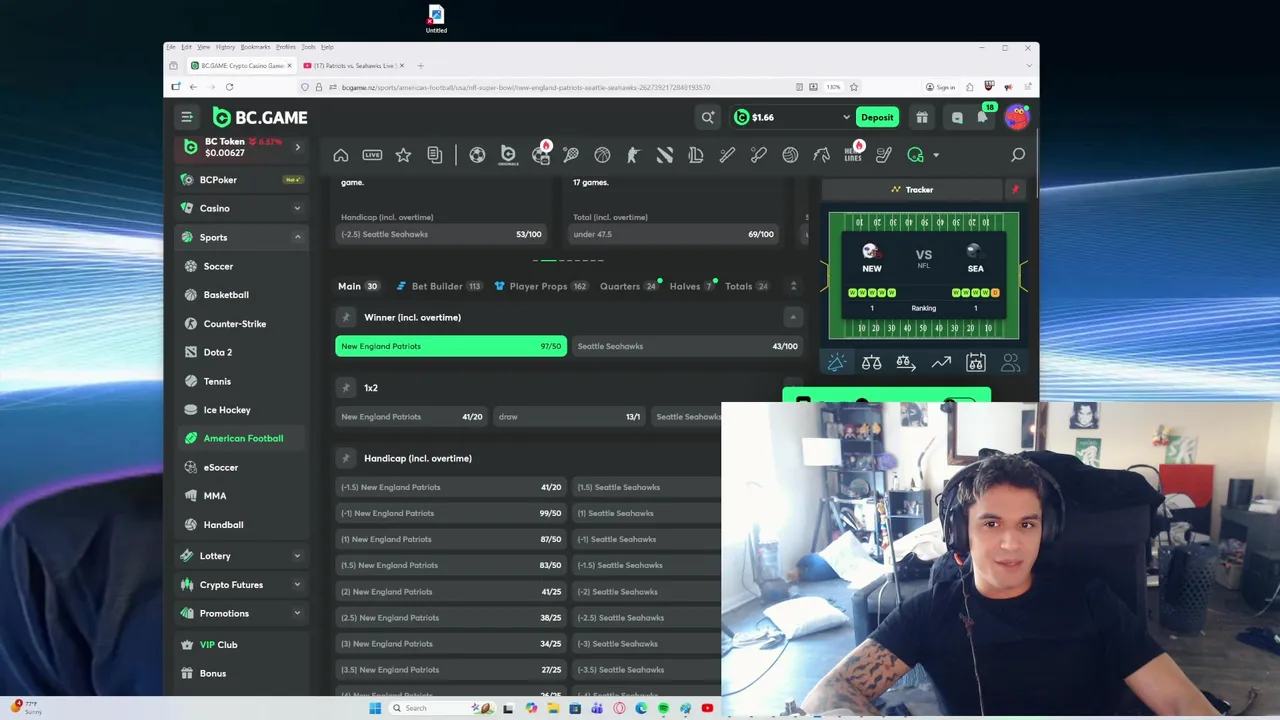Screen dimensions: 1280x720
Task: Click the AI search icon in header
Action: (x=708, y=117)
